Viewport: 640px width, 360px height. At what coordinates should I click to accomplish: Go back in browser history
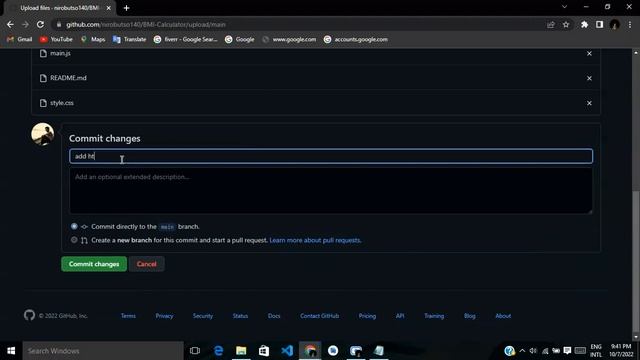[10, 24]
